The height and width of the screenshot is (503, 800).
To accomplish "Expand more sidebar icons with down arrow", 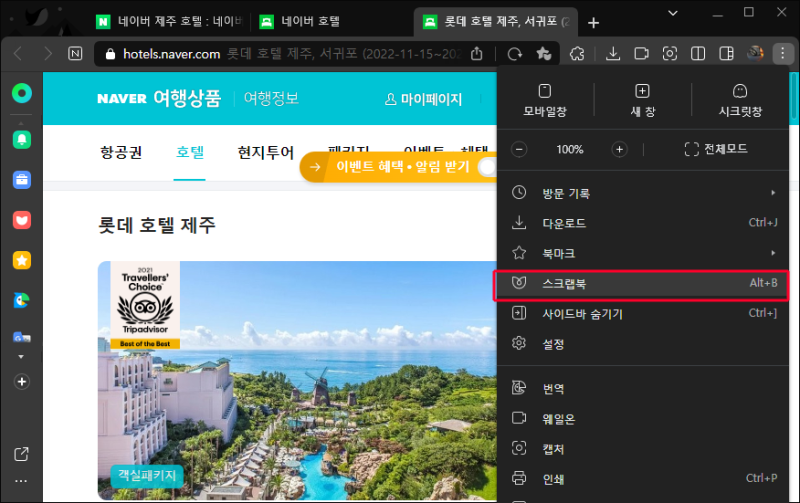I will tap(21, 357).
